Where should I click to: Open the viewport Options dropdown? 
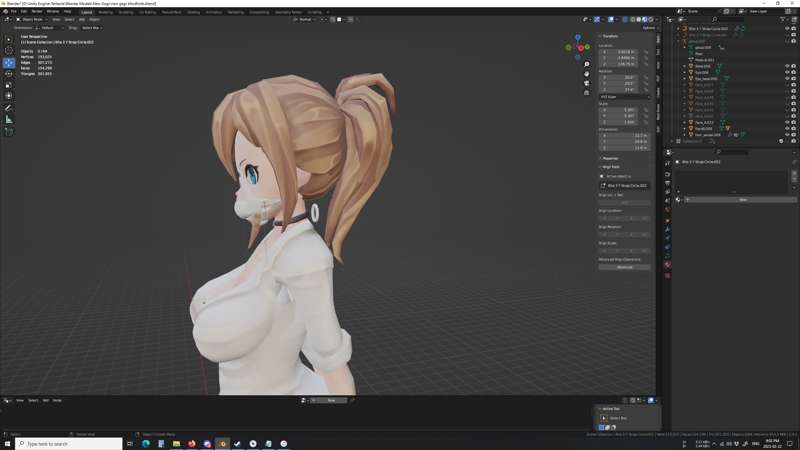649,28
